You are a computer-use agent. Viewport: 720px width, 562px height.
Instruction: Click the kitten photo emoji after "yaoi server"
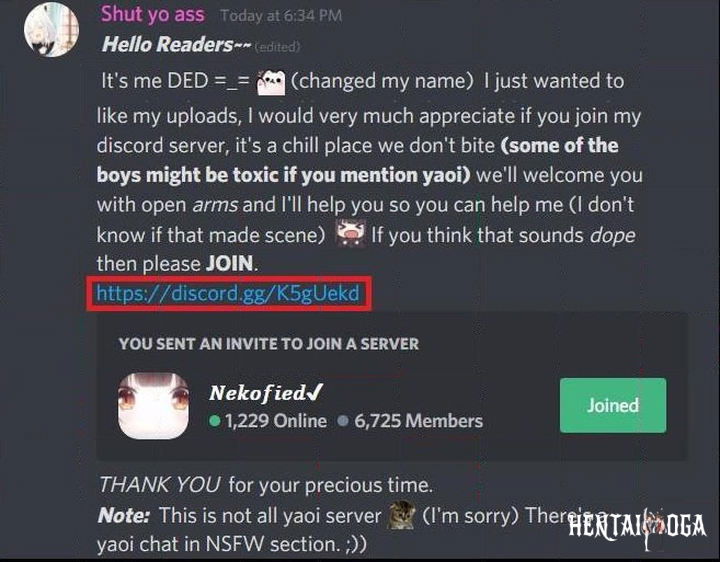click(401, 514)
